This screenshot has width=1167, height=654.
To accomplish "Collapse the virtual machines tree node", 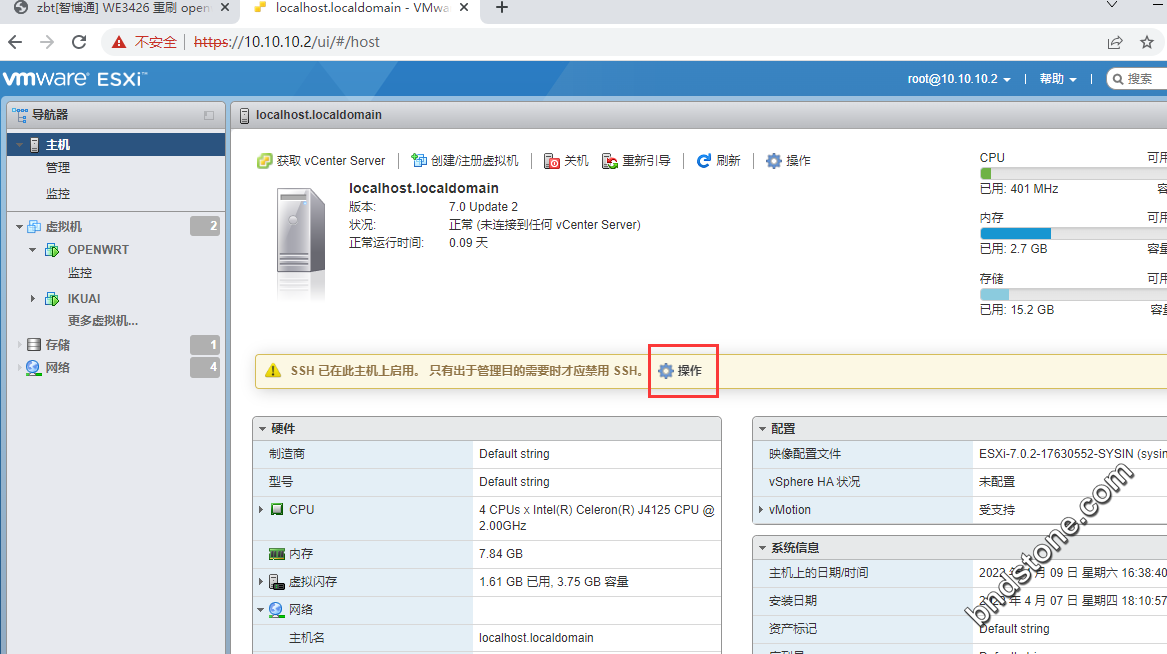I will (x=19, y=226).
